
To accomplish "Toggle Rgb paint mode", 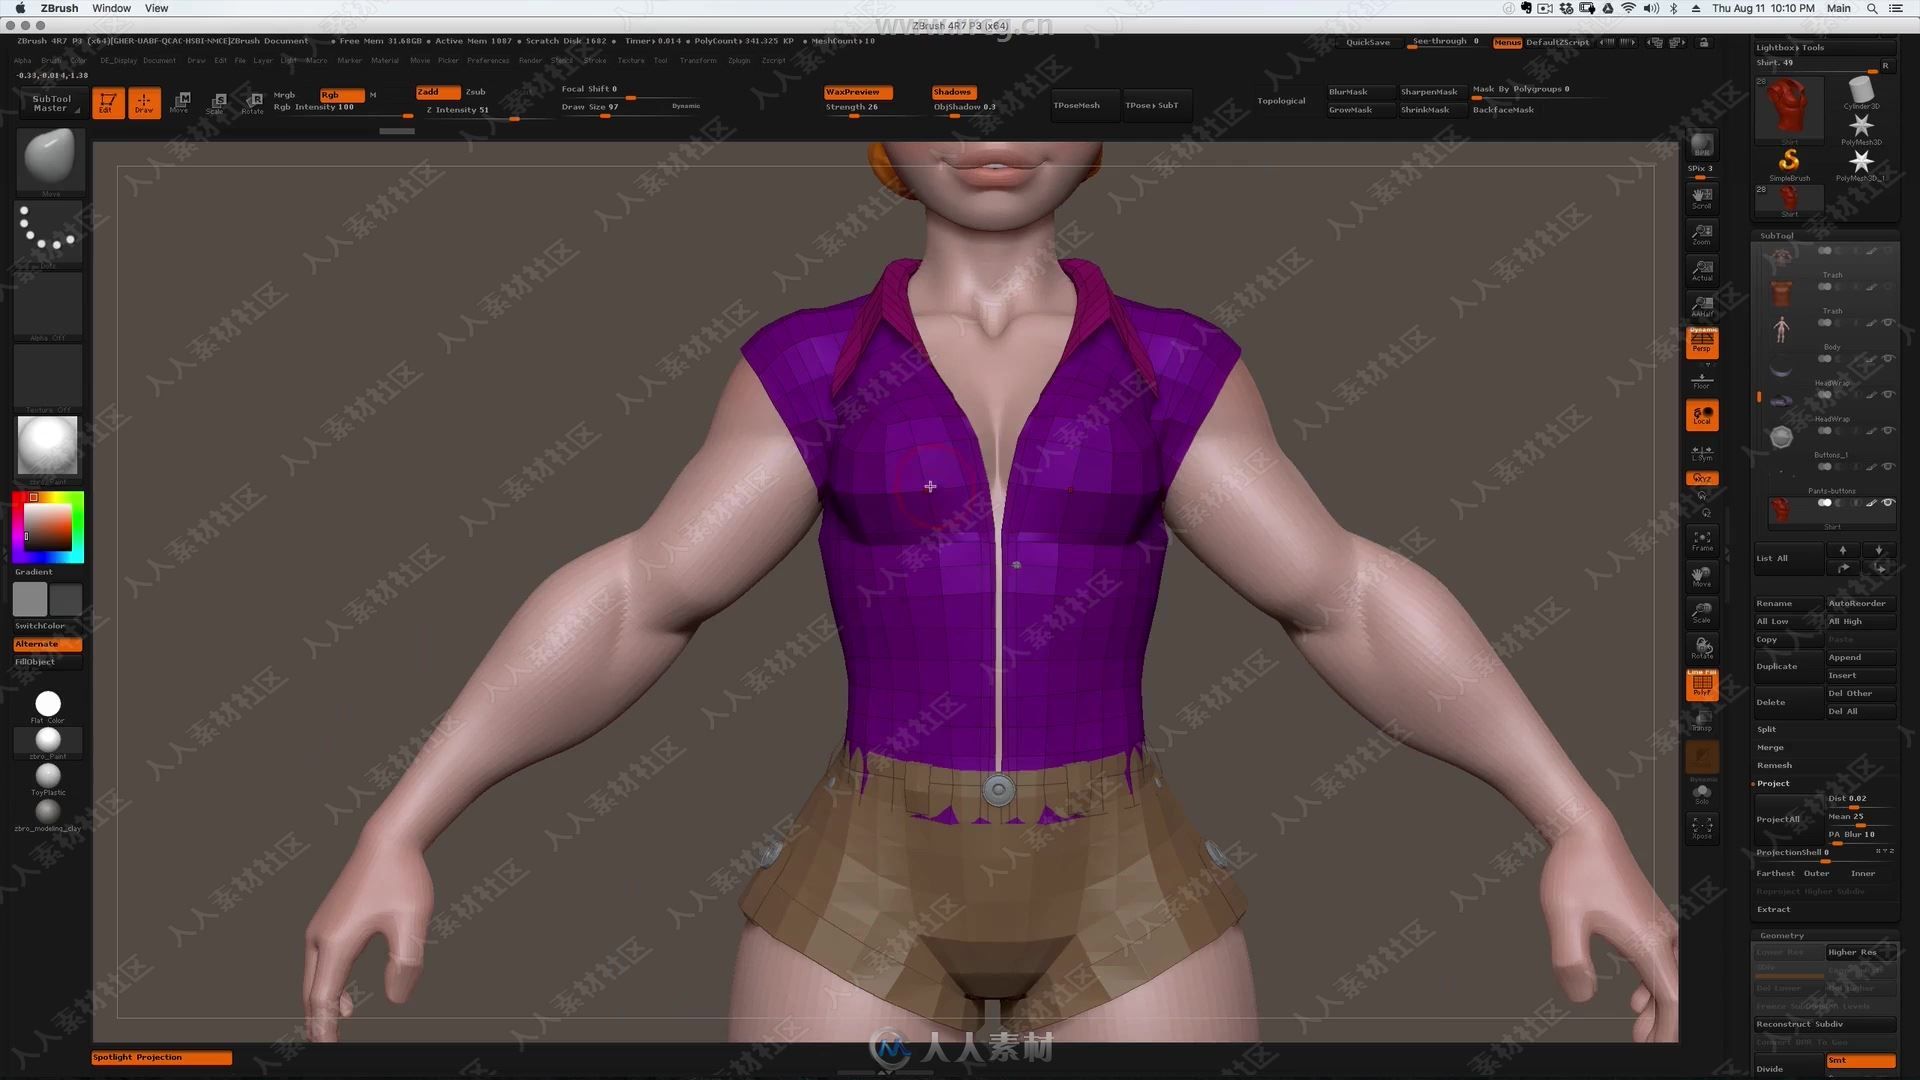I will click(341, 95).
